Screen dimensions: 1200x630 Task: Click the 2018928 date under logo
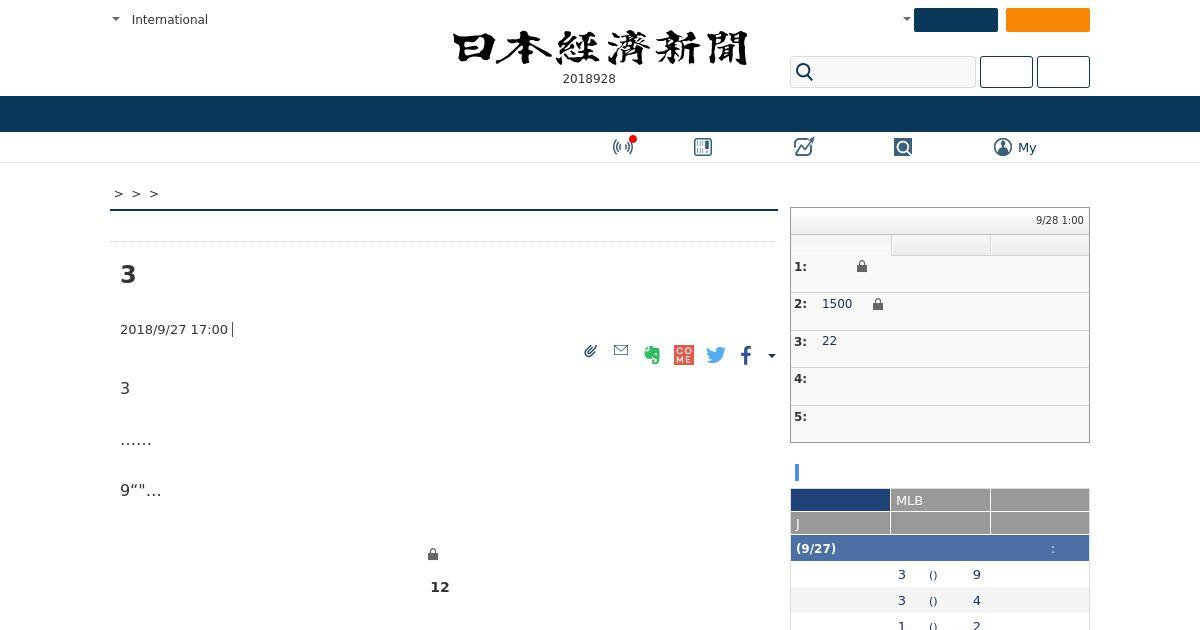pos(589,79)
